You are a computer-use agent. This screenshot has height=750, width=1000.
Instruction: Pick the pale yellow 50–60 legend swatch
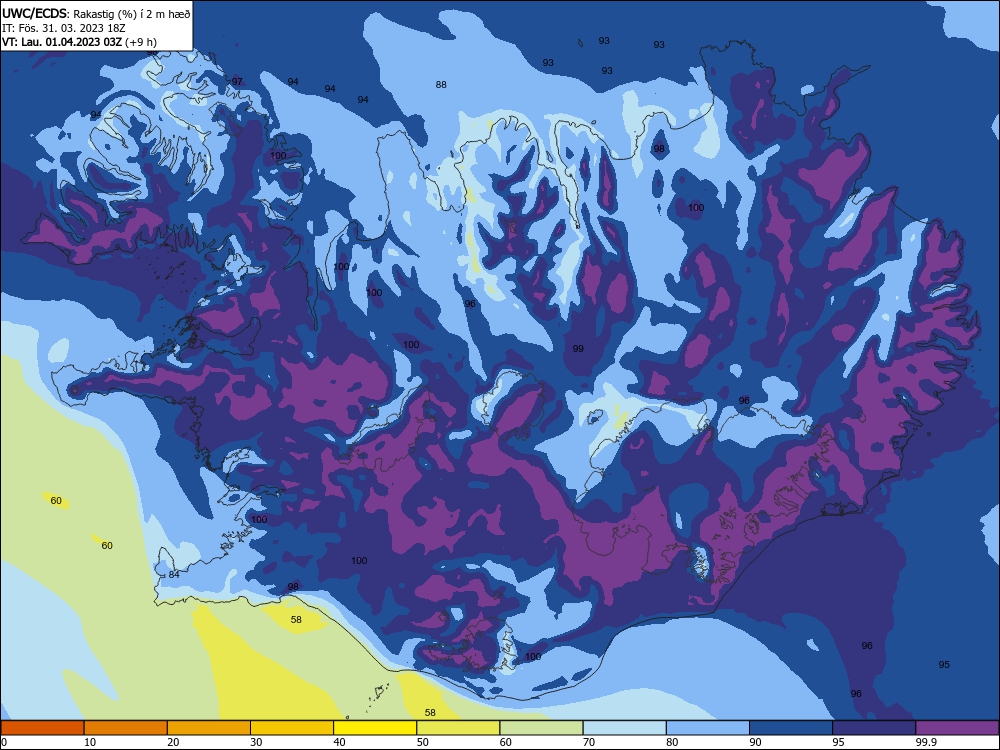pos(459,728)
